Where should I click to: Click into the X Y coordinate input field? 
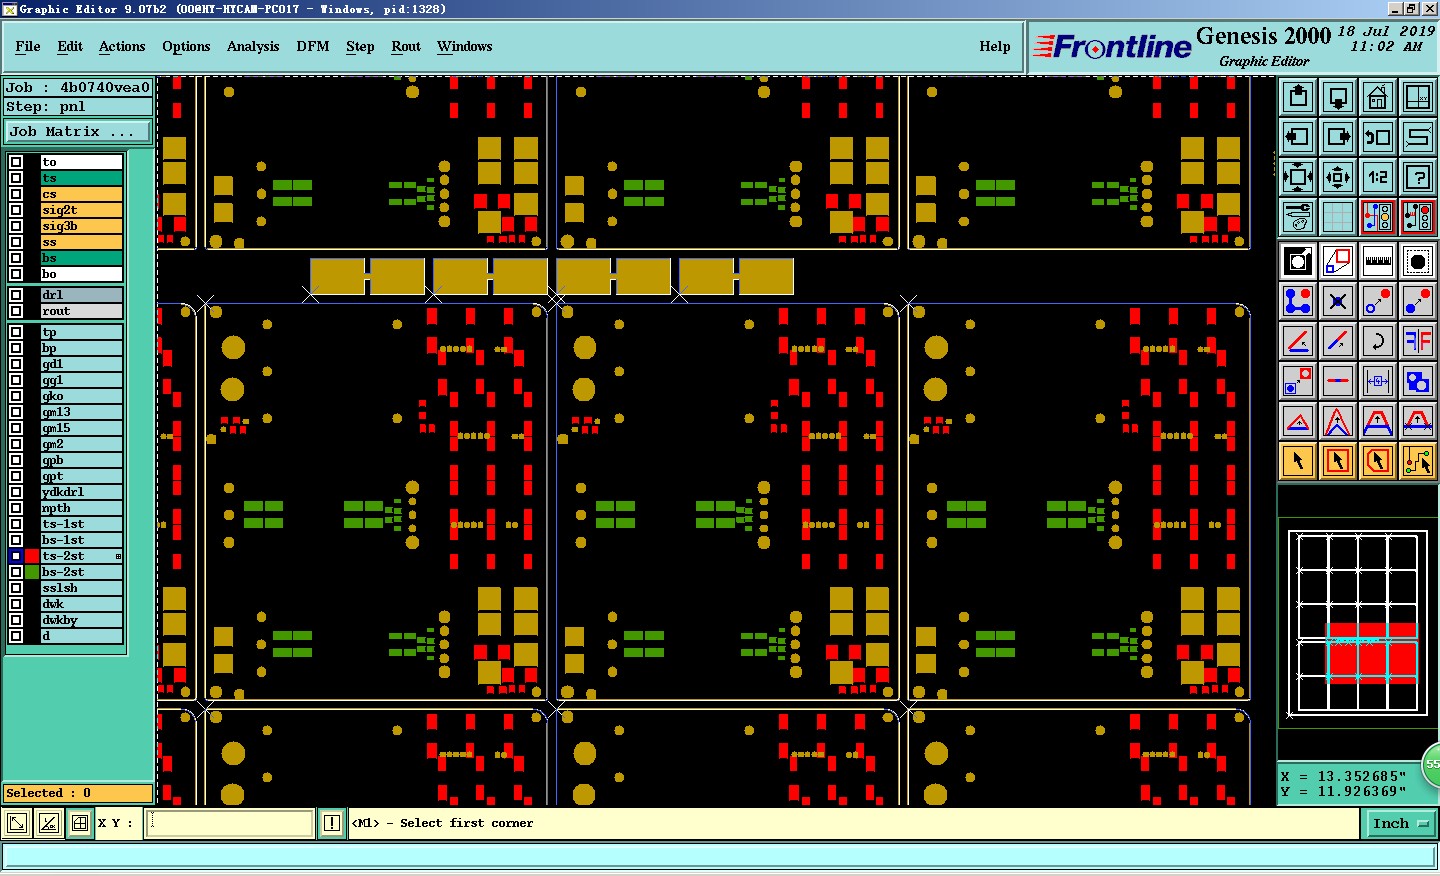point(230,823)
